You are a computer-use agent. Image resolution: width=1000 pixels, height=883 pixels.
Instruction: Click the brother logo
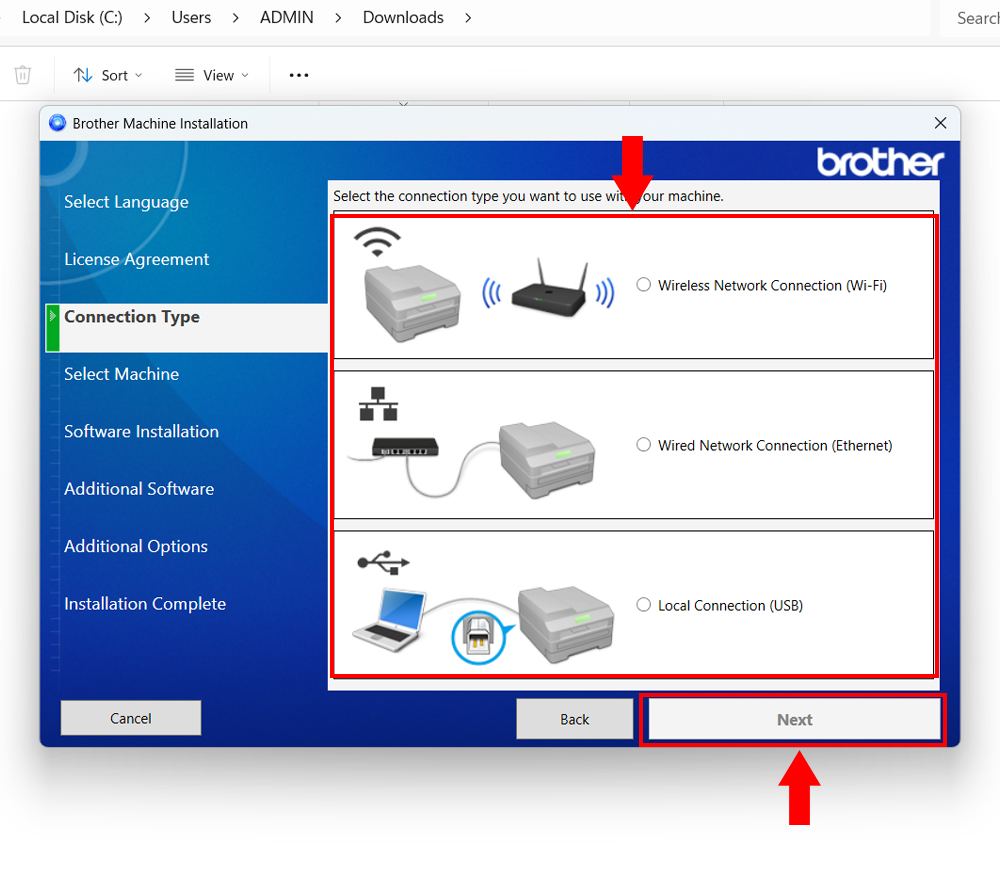point(880,162)
